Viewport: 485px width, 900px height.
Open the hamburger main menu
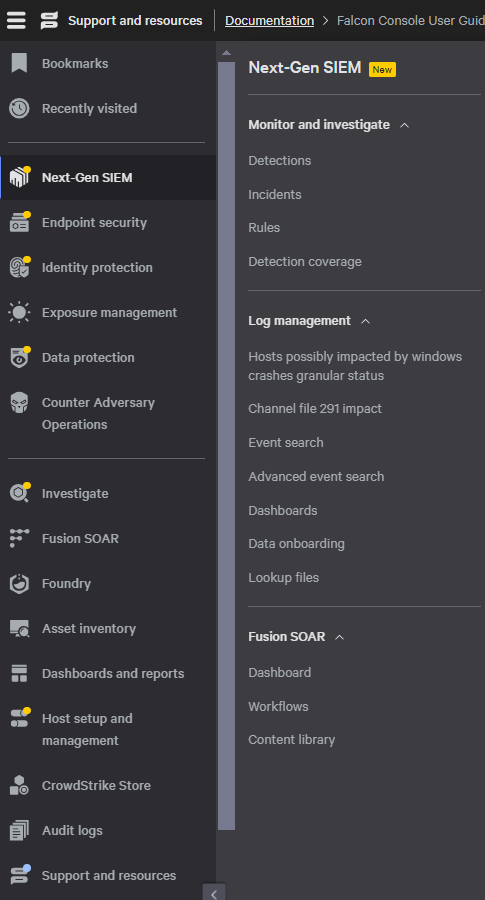click(x=16, y=21)
